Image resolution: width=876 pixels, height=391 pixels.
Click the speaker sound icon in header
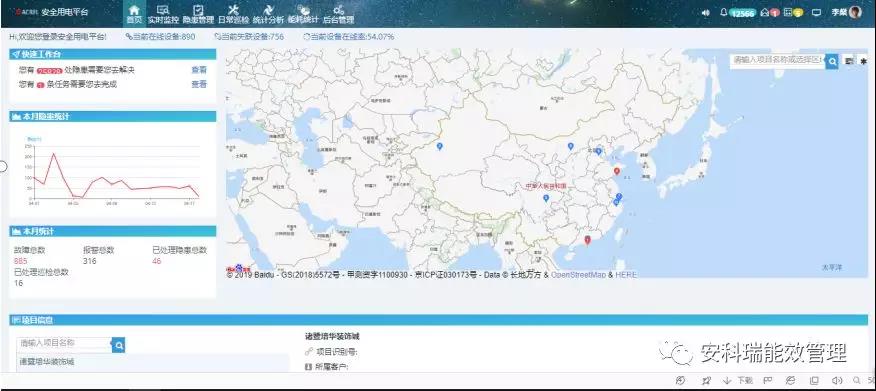coord(706,12)
